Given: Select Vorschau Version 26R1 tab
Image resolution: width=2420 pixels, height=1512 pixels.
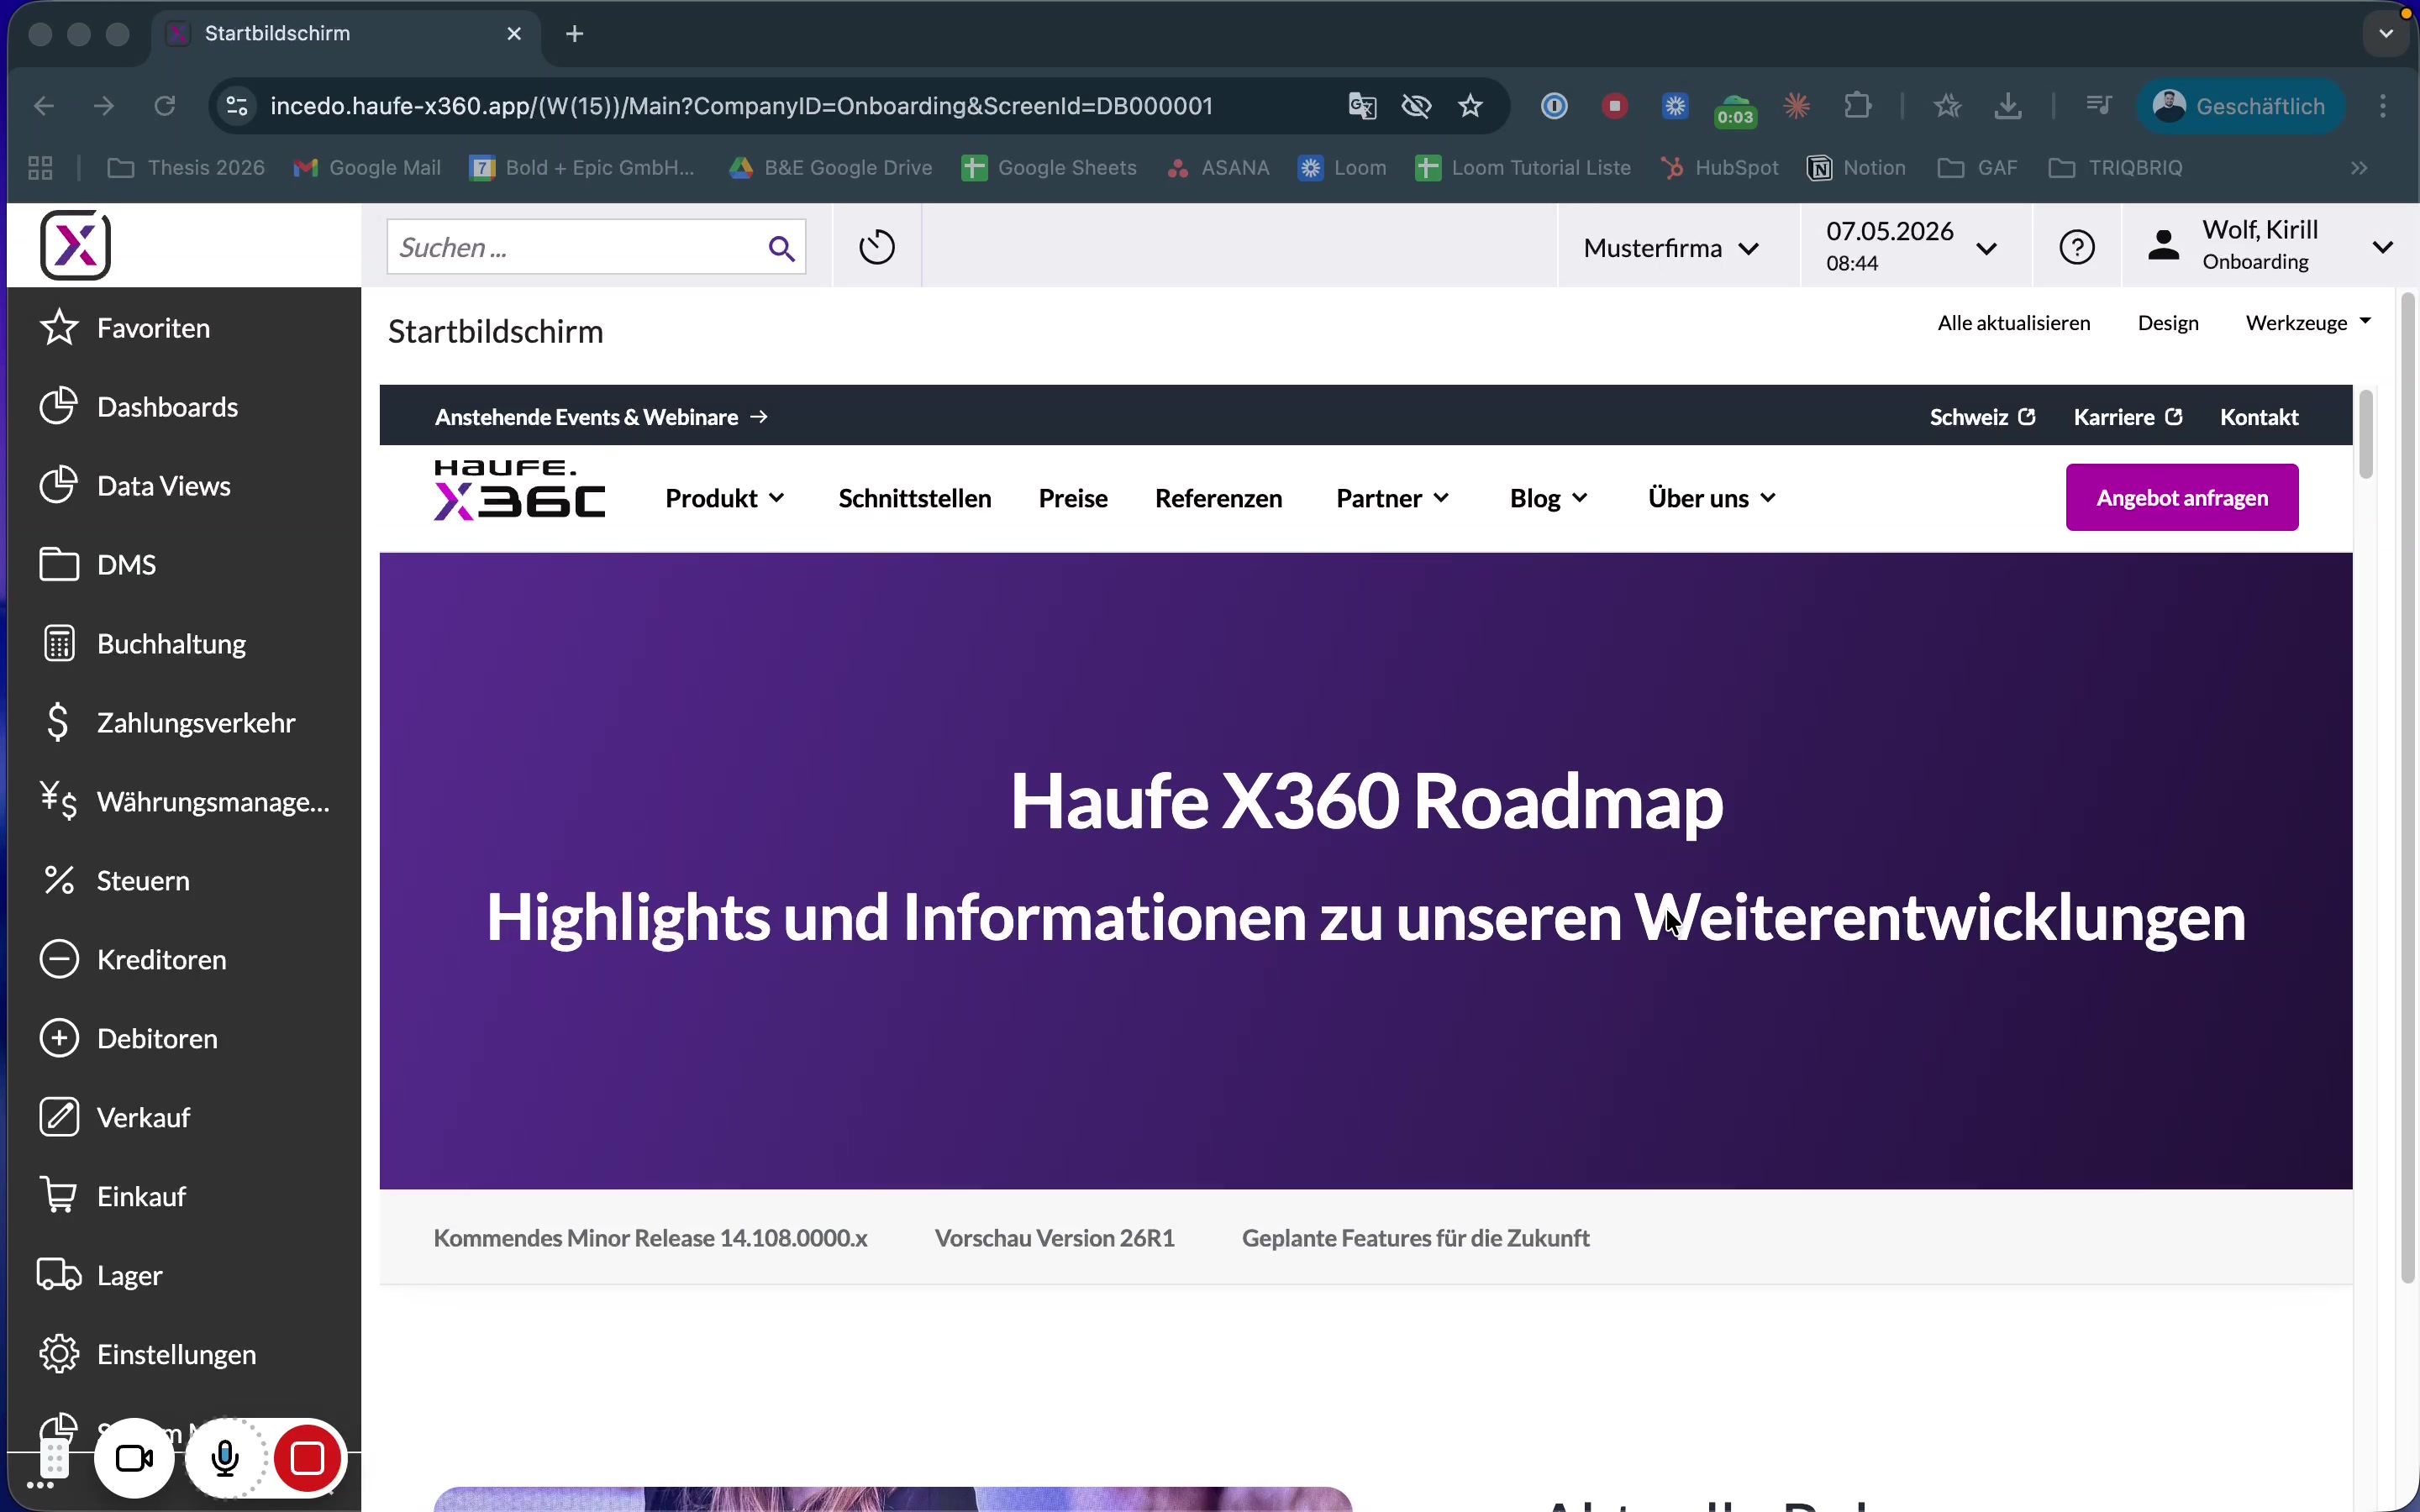Looking at the screenshot, I should pyautogui.click(x=1054, y=1238).
